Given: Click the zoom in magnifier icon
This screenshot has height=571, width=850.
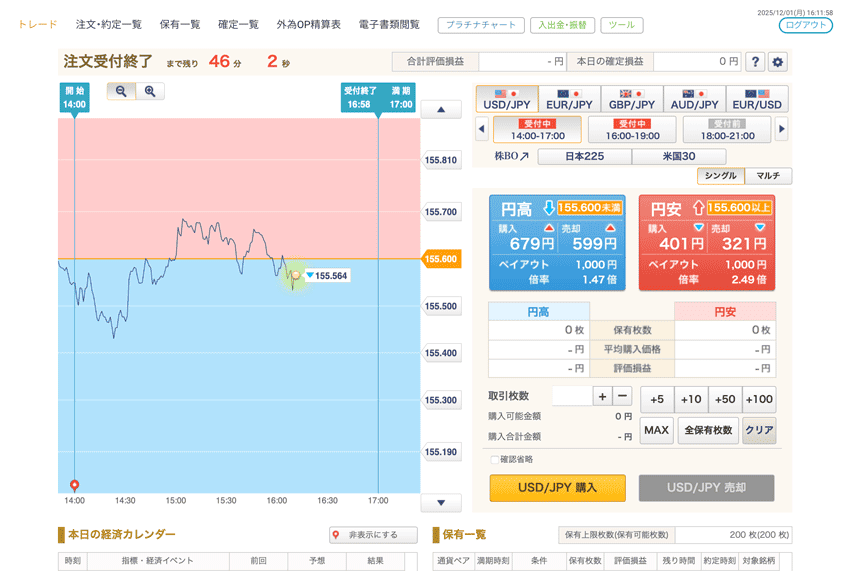Looking at the screenshot, I should (x=150, y=91).
